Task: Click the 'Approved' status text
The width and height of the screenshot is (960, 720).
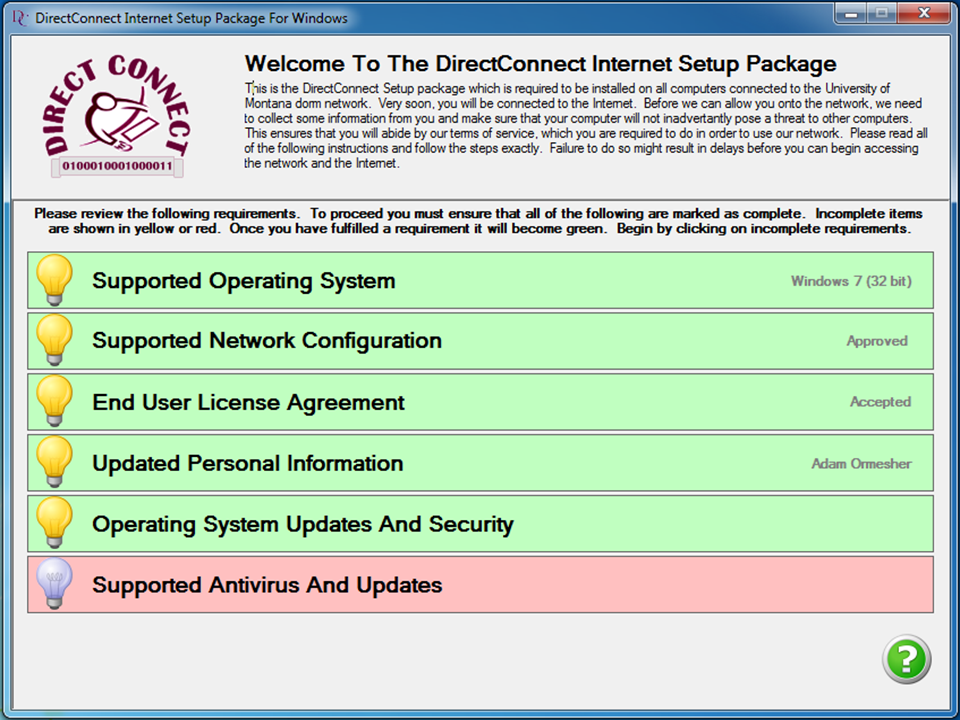Action: coord(877,341)
